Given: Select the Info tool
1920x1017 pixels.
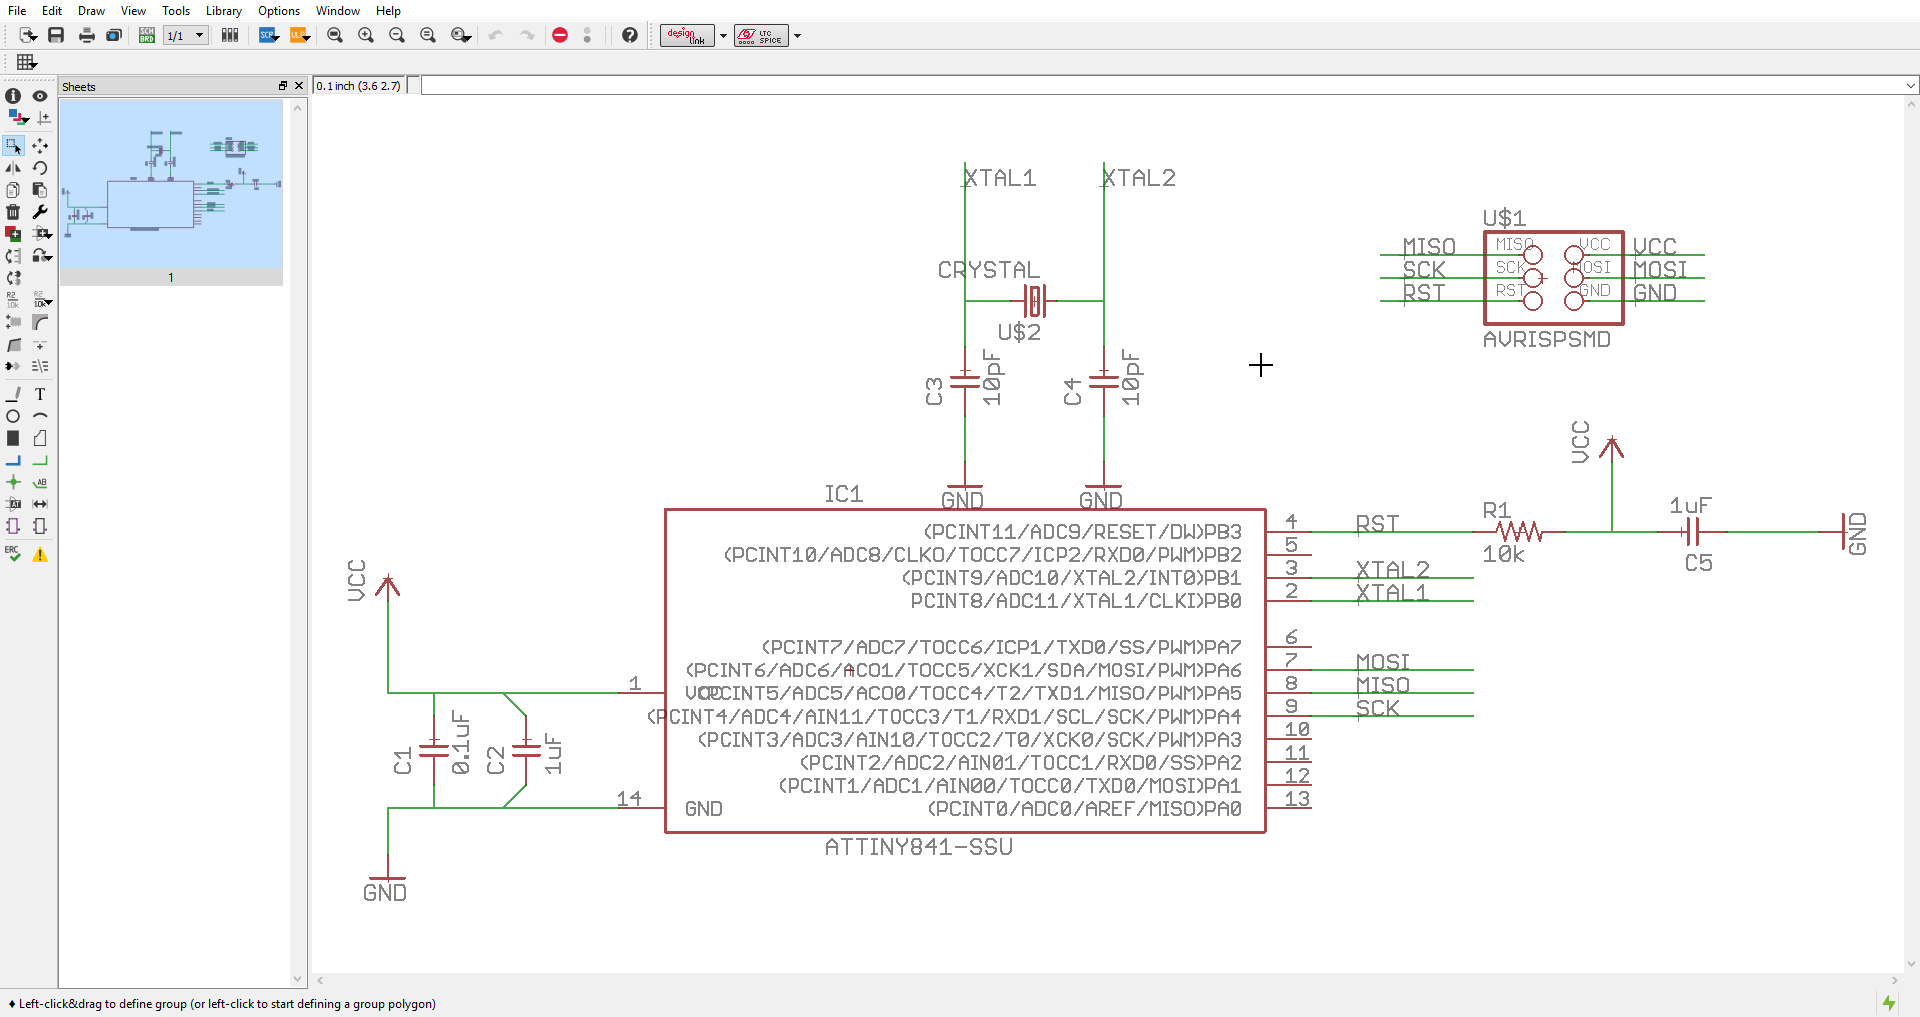Looking at the screenshot, I should [x=13, y=96].
